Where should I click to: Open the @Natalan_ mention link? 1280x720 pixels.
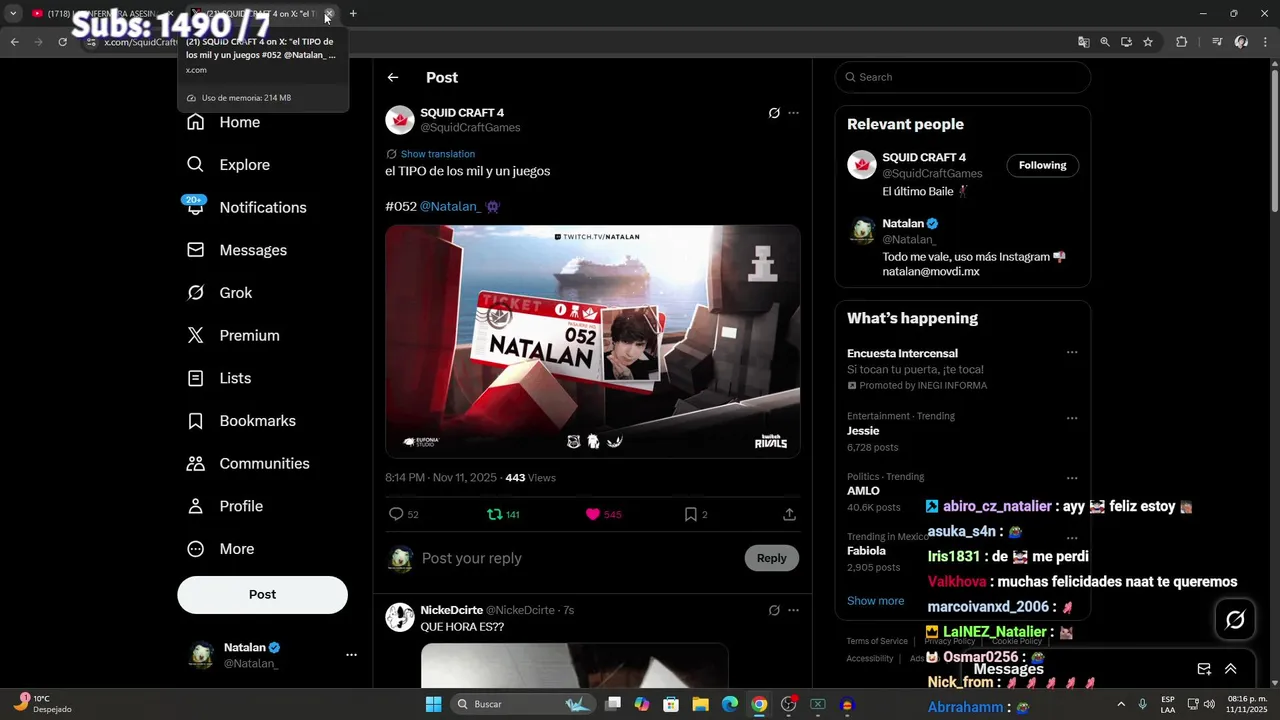pos(450,206)
